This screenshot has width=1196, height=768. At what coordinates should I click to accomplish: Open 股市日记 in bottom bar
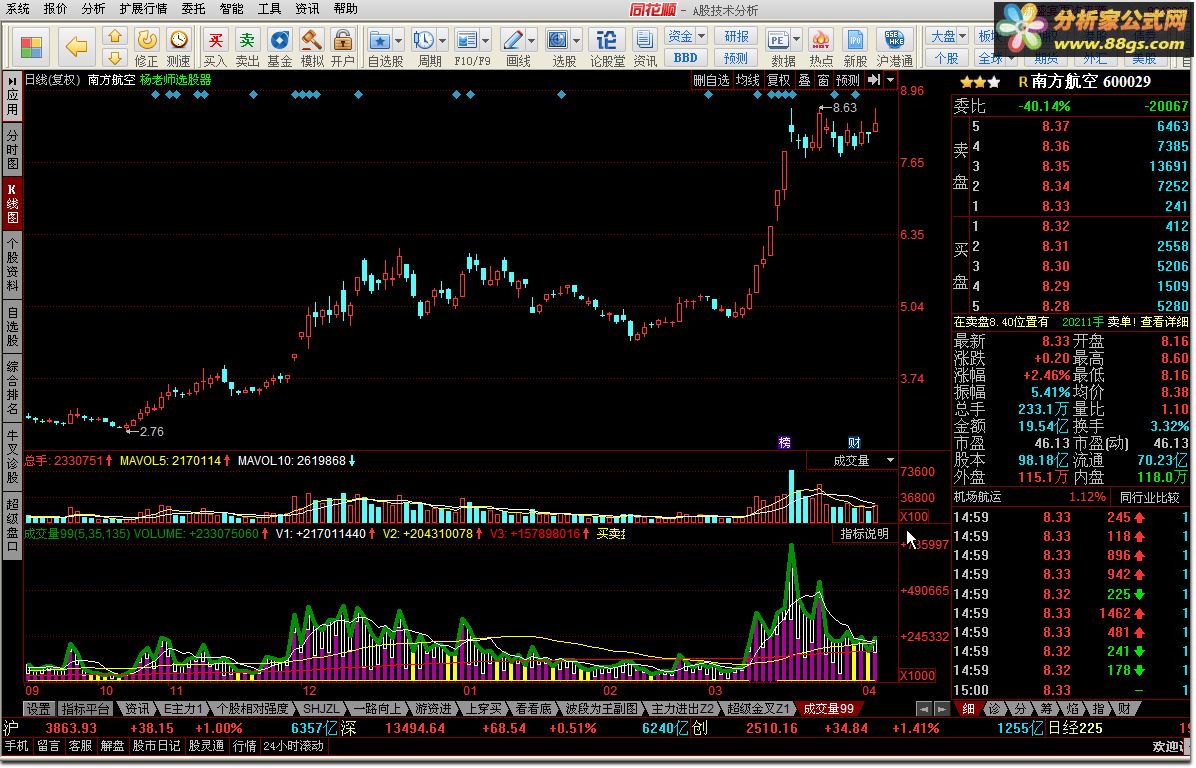[156, 746]
